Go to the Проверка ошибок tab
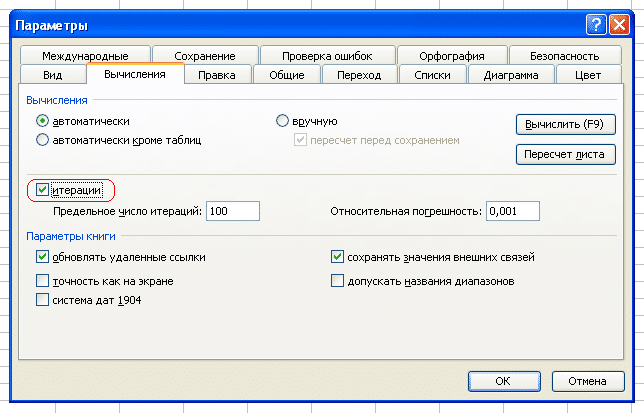This screenshot has width=644, height=413. coord(327,56)
